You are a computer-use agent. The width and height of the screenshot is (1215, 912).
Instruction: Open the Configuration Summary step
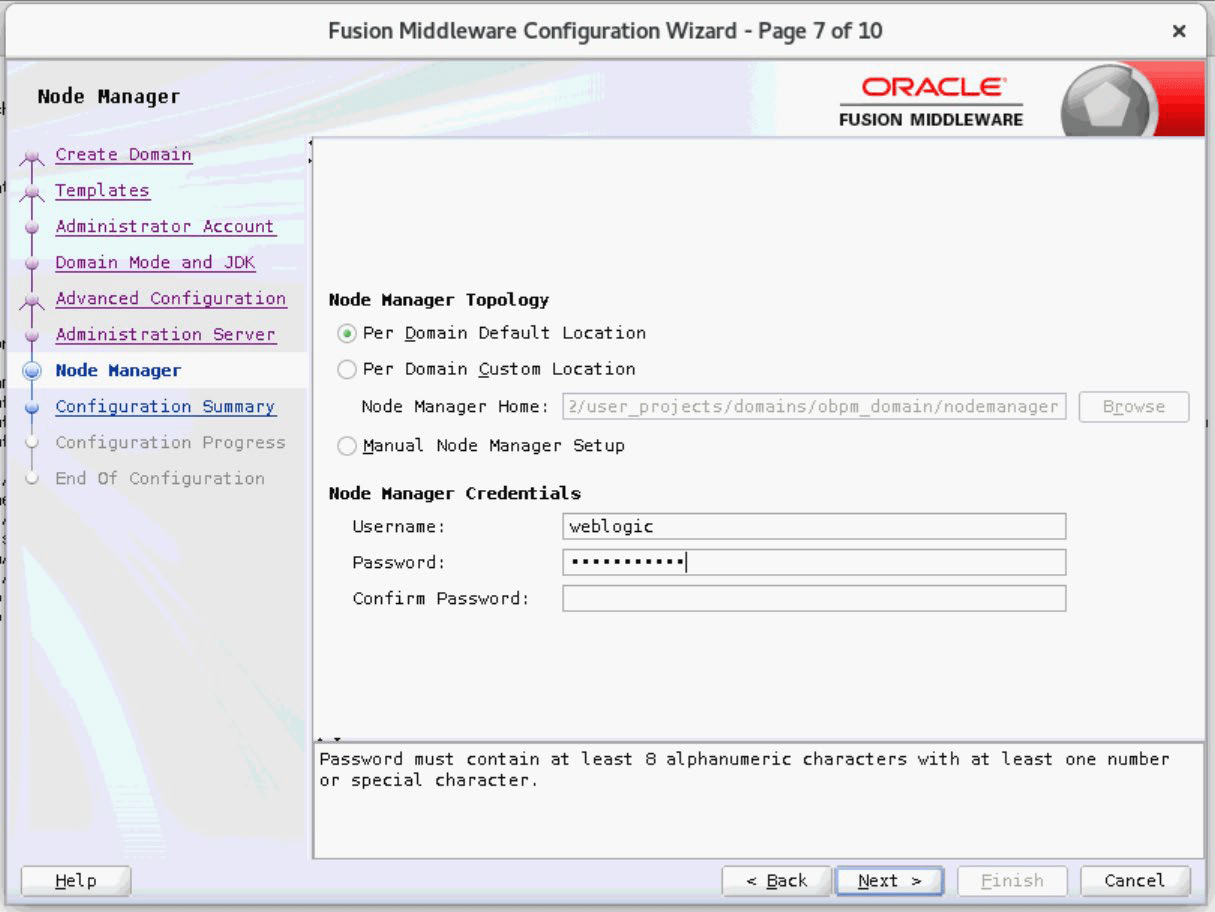point(165,407)
